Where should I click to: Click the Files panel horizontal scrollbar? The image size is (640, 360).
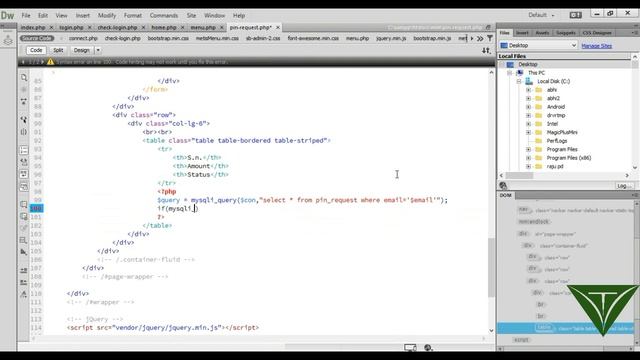519,176
